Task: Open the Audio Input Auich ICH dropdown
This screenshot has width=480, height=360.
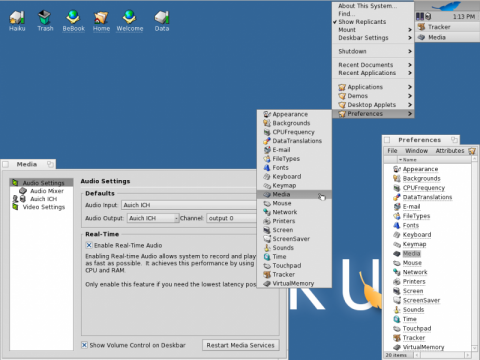Action: click(x=189, y=205)
